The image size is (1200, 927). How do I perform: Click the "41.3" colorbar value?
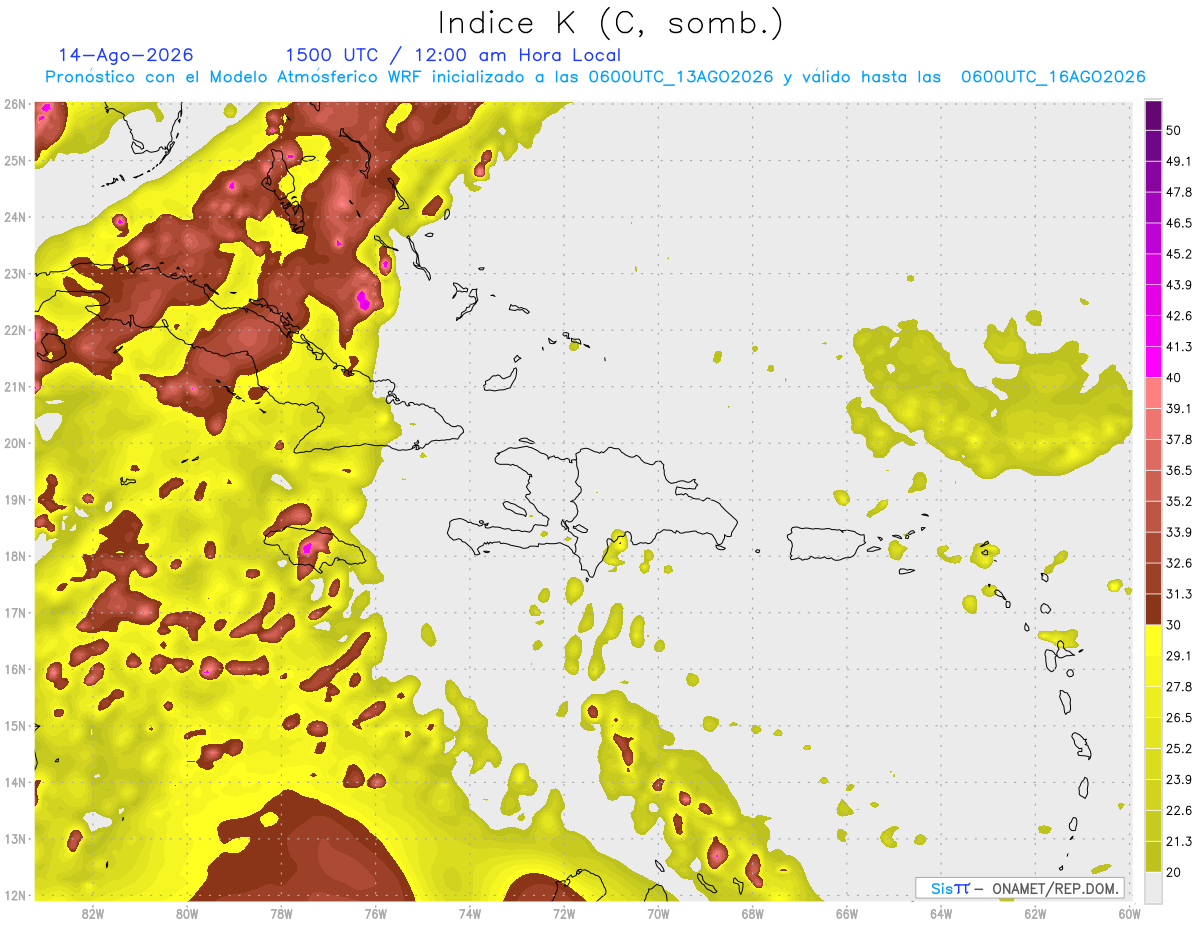1178,347
